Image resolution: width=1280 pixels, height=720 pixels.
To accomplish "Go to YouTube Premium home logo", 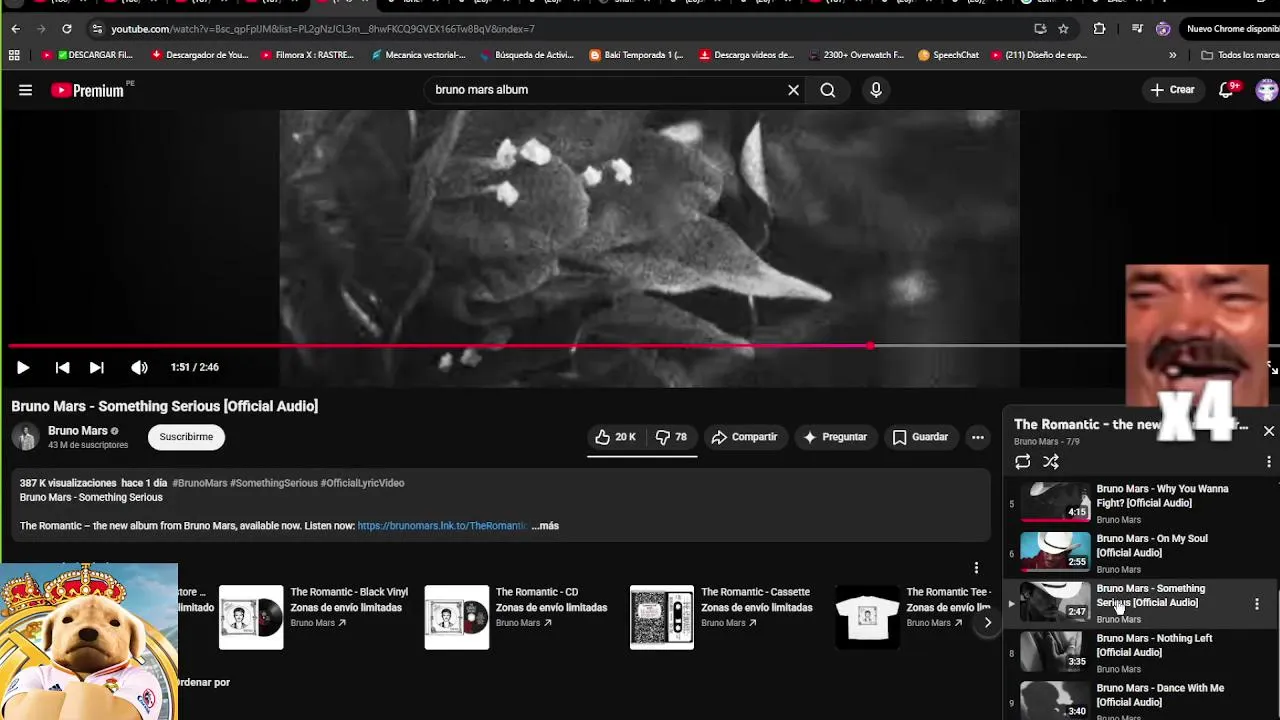I will coord(88,90).
